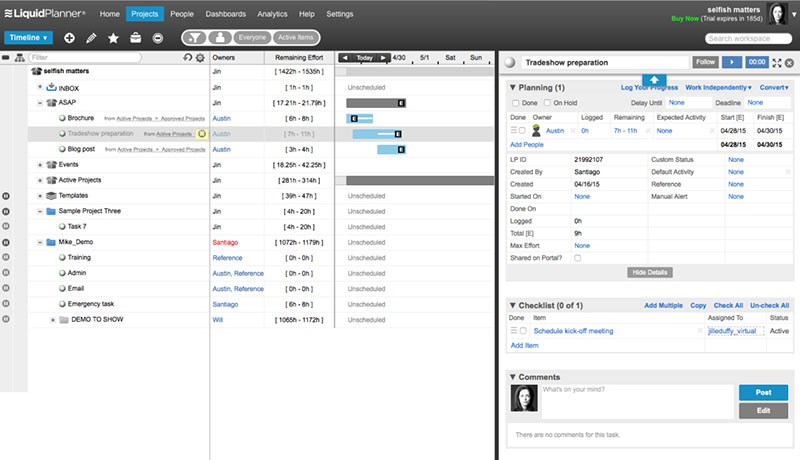The width and height of the screenshot is (800, 460).
Task: Check the Done checkbox in Planning
Action: 516,102
